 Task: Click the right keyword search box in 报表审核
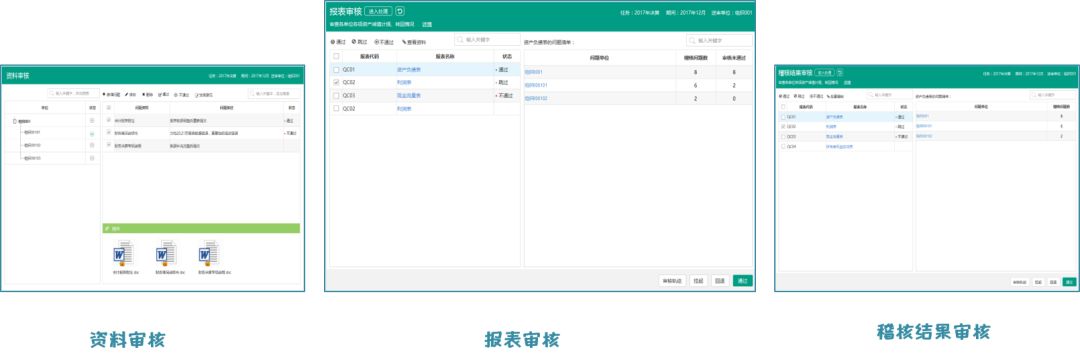click(719, 41)
